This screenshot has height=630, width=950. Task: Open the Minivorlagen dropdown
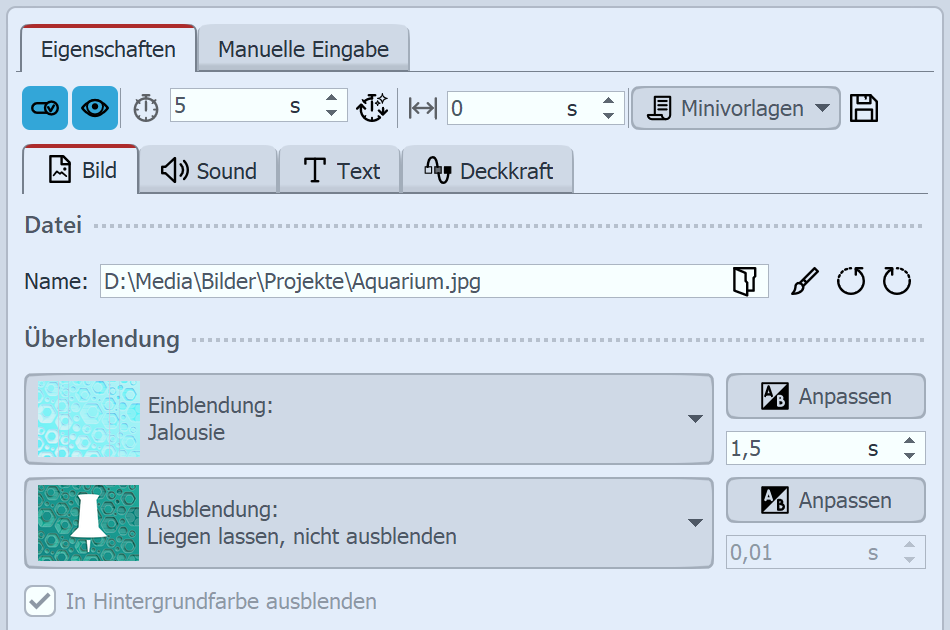tap(735, 108)
